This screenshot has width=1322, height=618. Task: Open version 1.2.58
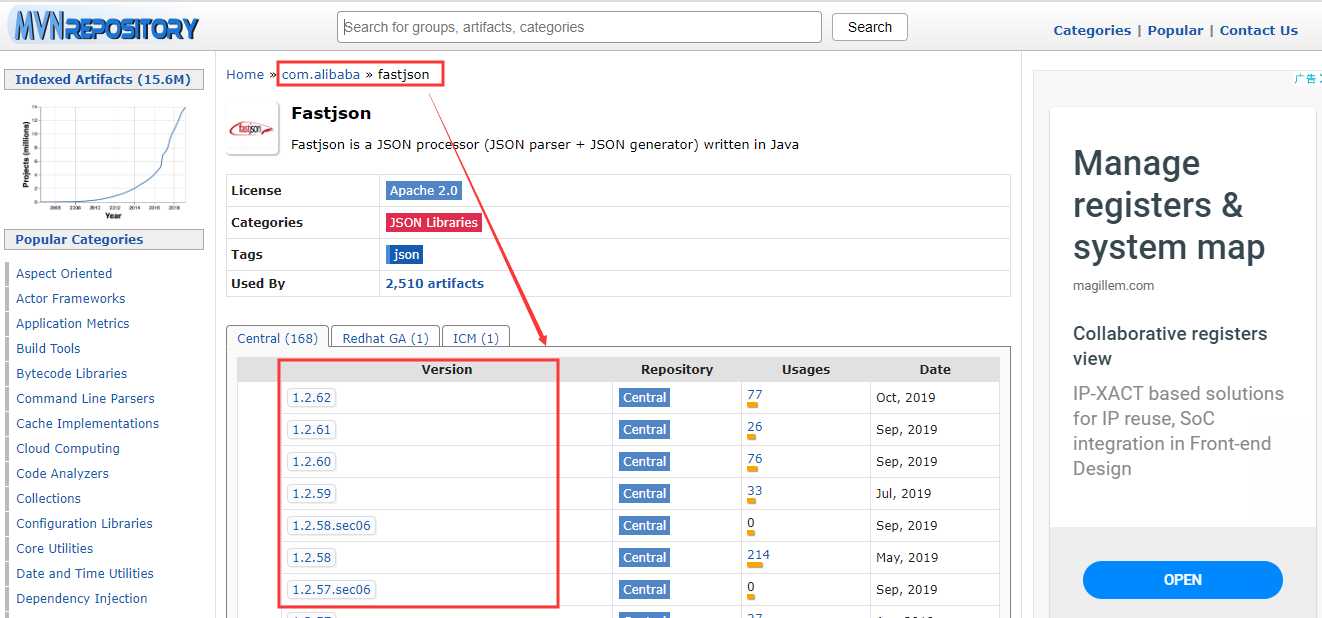[311, 557]
